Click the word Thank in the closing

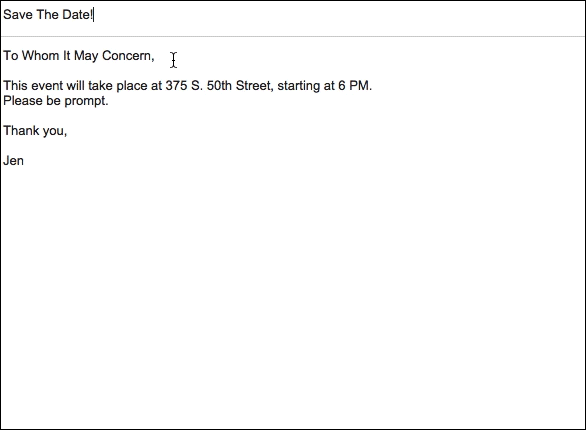coord(21,130)
